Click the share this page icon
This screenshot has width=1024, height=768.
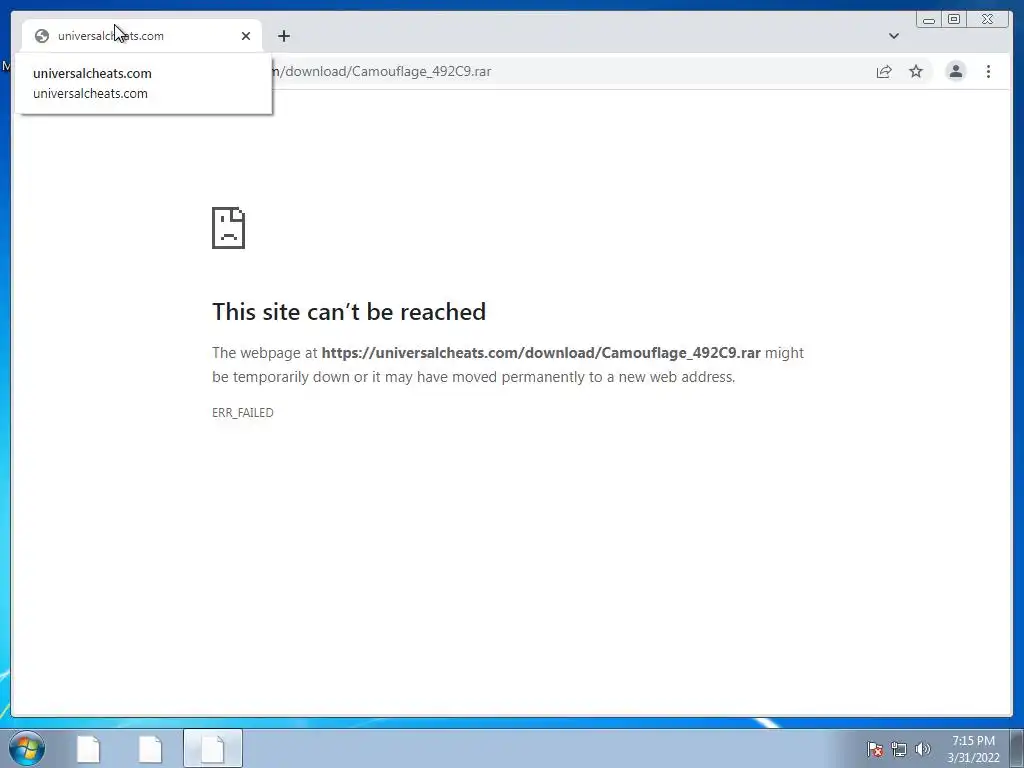point(884,71)
